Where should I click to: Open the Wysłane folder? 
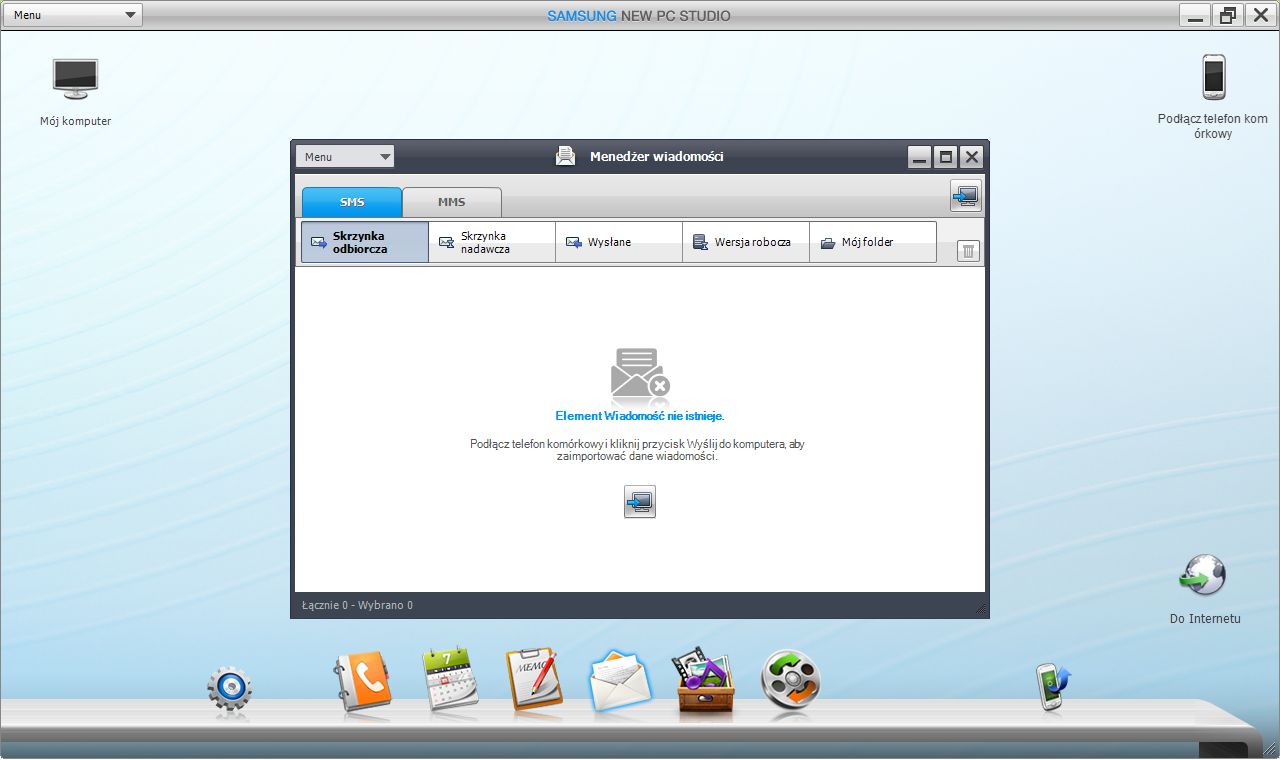click(619, 242)
